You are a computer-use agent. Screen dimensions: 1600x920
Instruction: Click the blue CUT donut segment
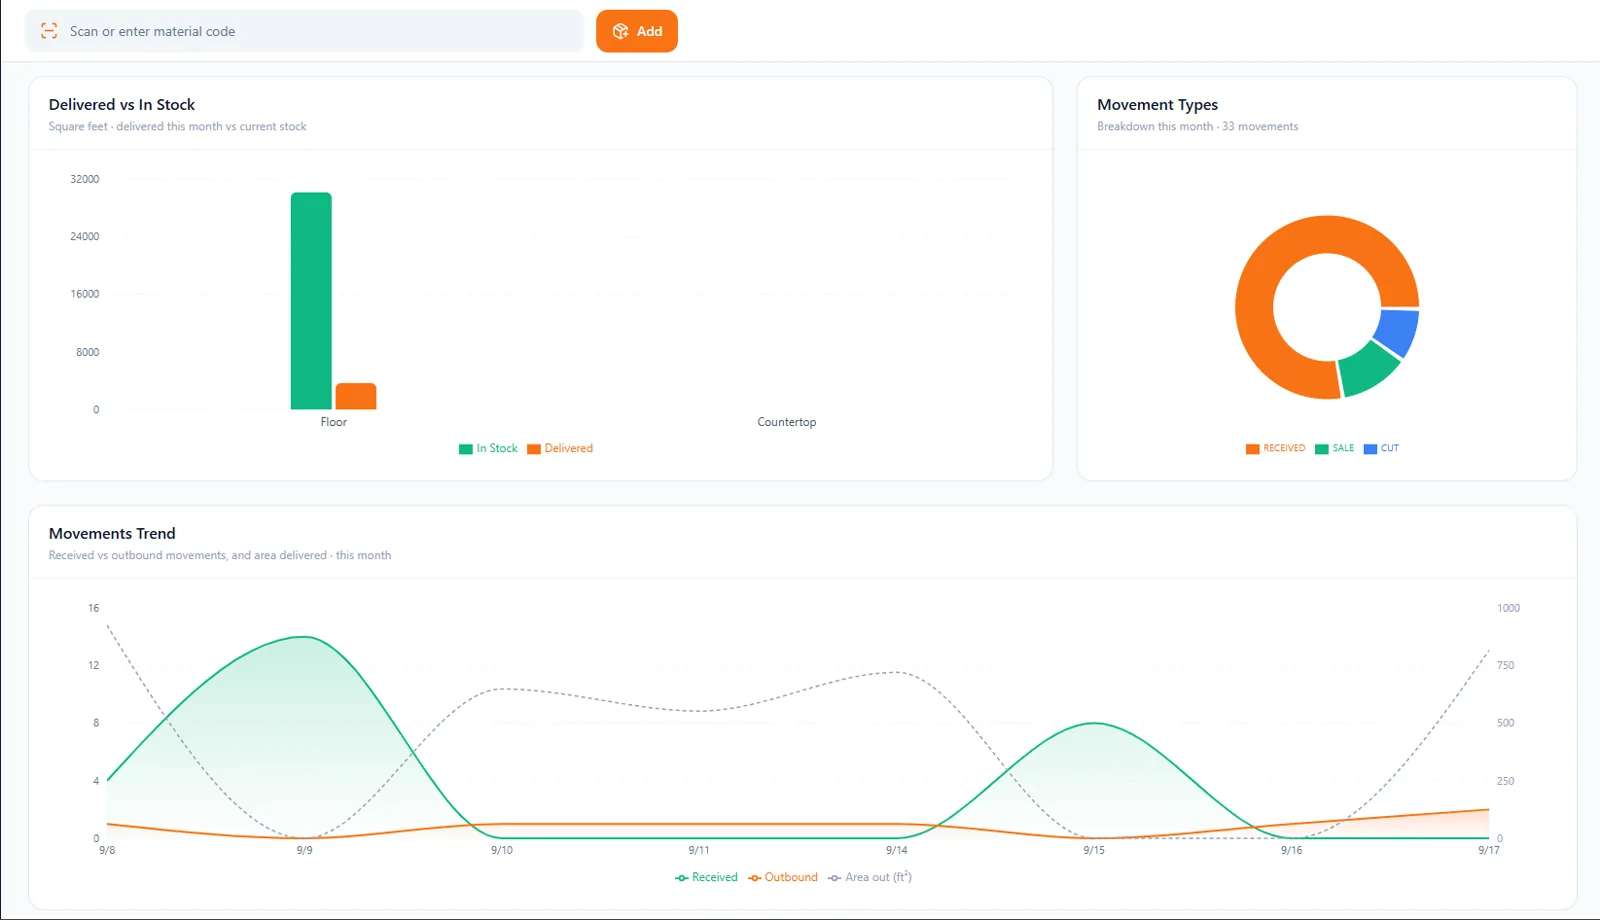(1398, 332)
